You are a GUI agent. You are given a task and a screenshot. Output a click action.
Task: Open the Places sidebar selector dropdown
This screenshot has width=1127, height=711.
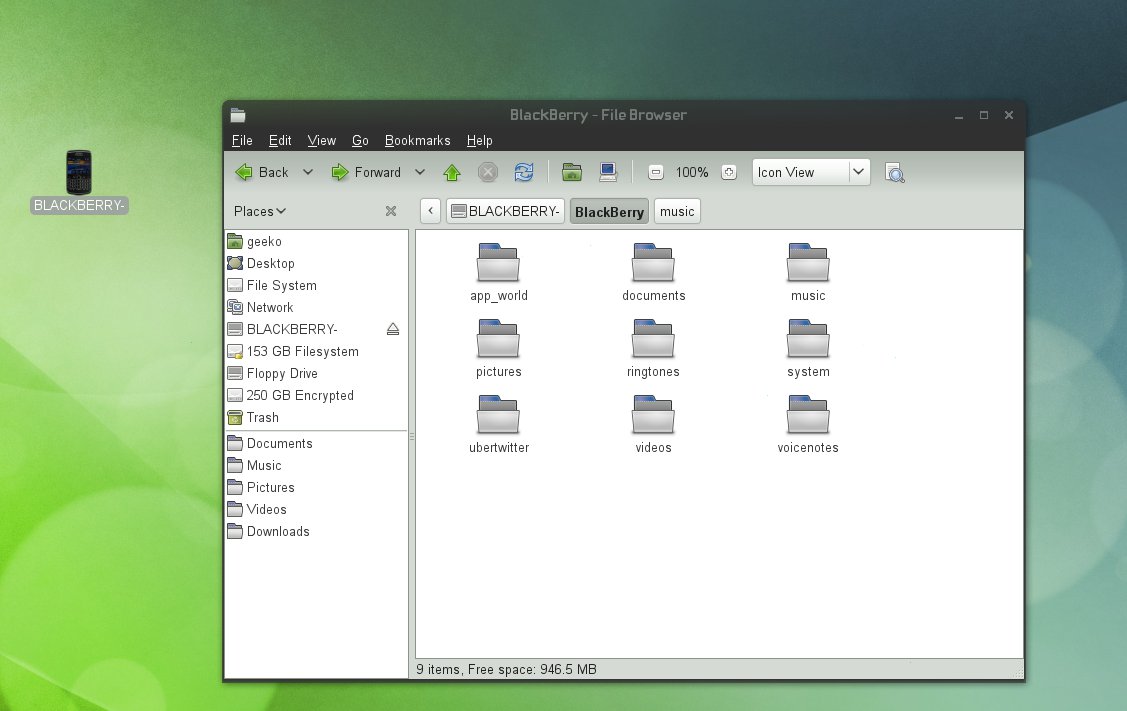tap(260, 211)
